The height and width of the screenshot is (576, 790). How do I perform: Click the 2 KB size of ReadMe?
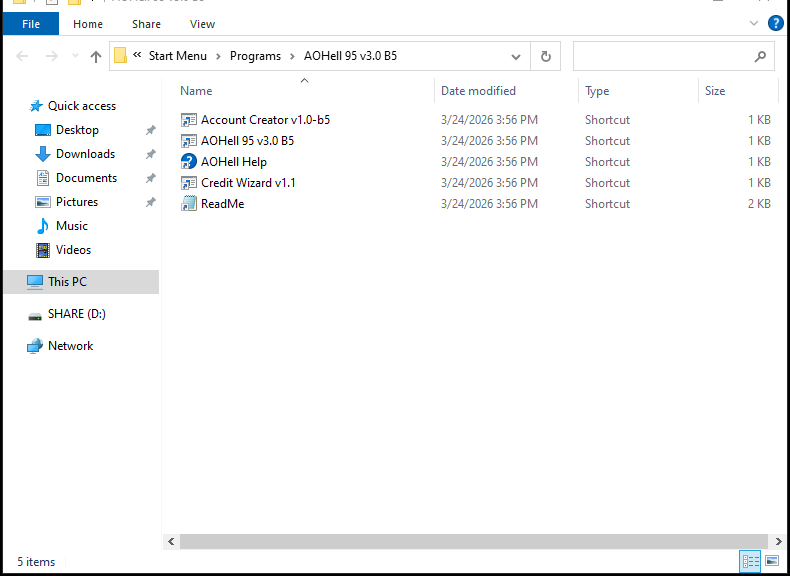(759, 204)
